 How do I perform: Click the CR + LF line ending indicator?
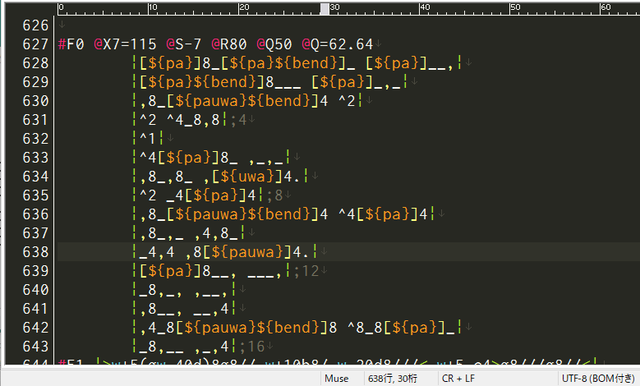pyautogui.click(x=458, y=379)
